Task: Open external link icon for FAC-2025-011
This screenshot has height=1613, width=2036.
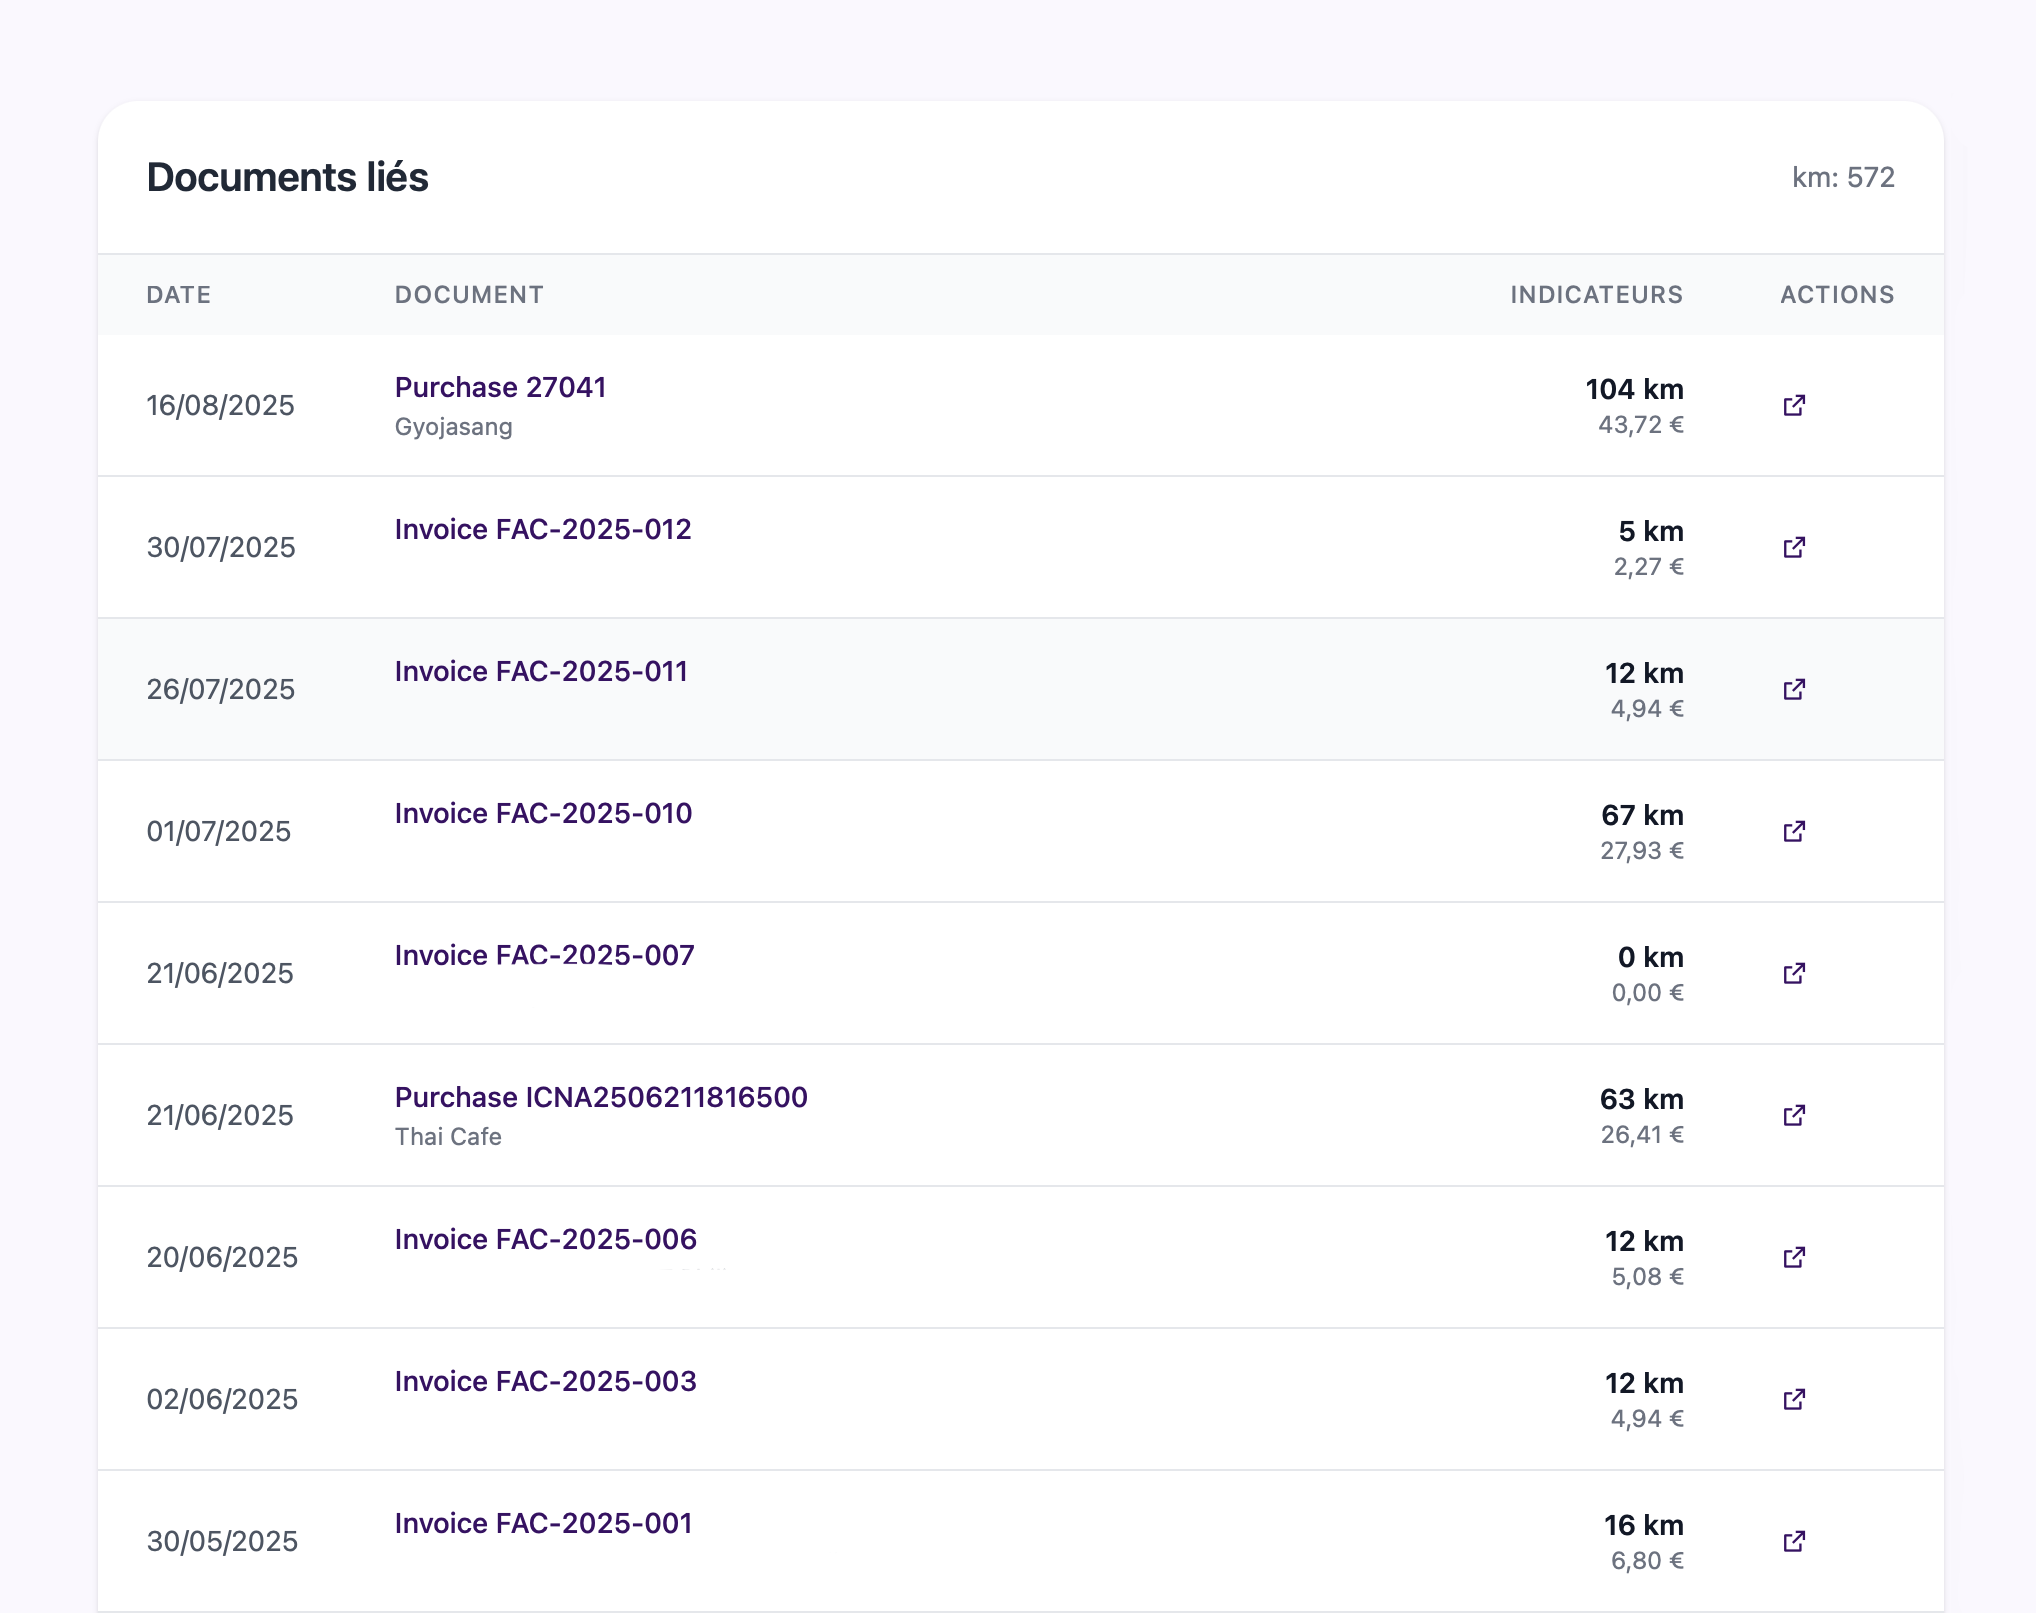Action: click(x=1794, y=689)
